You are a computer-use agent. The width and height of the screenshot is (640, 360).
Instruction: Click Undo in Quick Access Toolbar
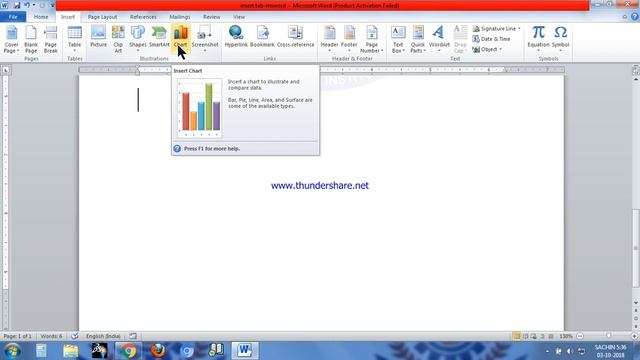point(27,5)
